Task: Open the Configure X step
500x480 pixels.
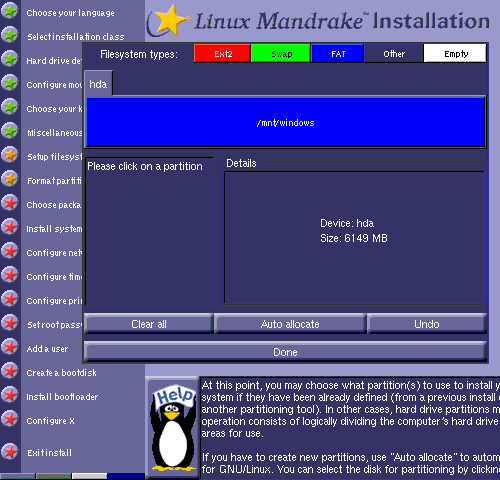Action: click(x=50, y=421)
